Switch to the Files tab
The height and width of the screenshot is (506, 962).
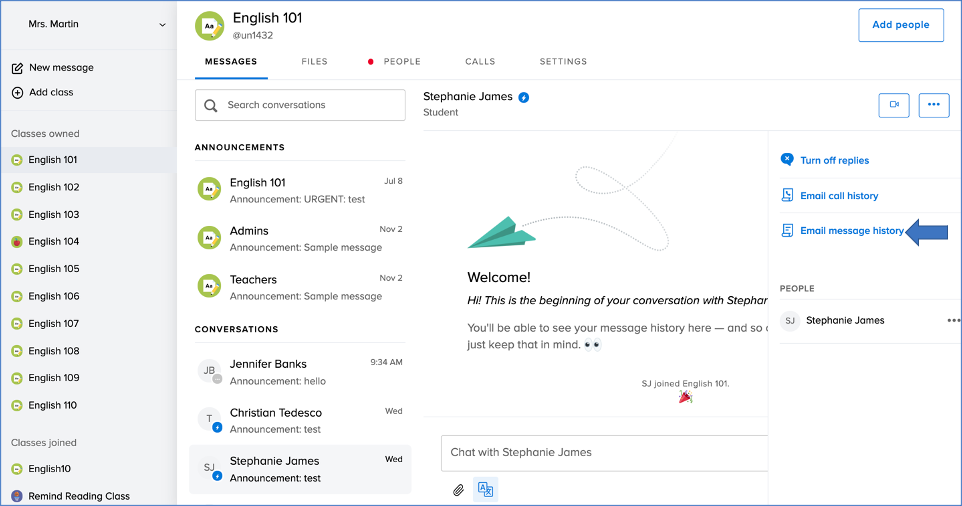click(314, 62)
